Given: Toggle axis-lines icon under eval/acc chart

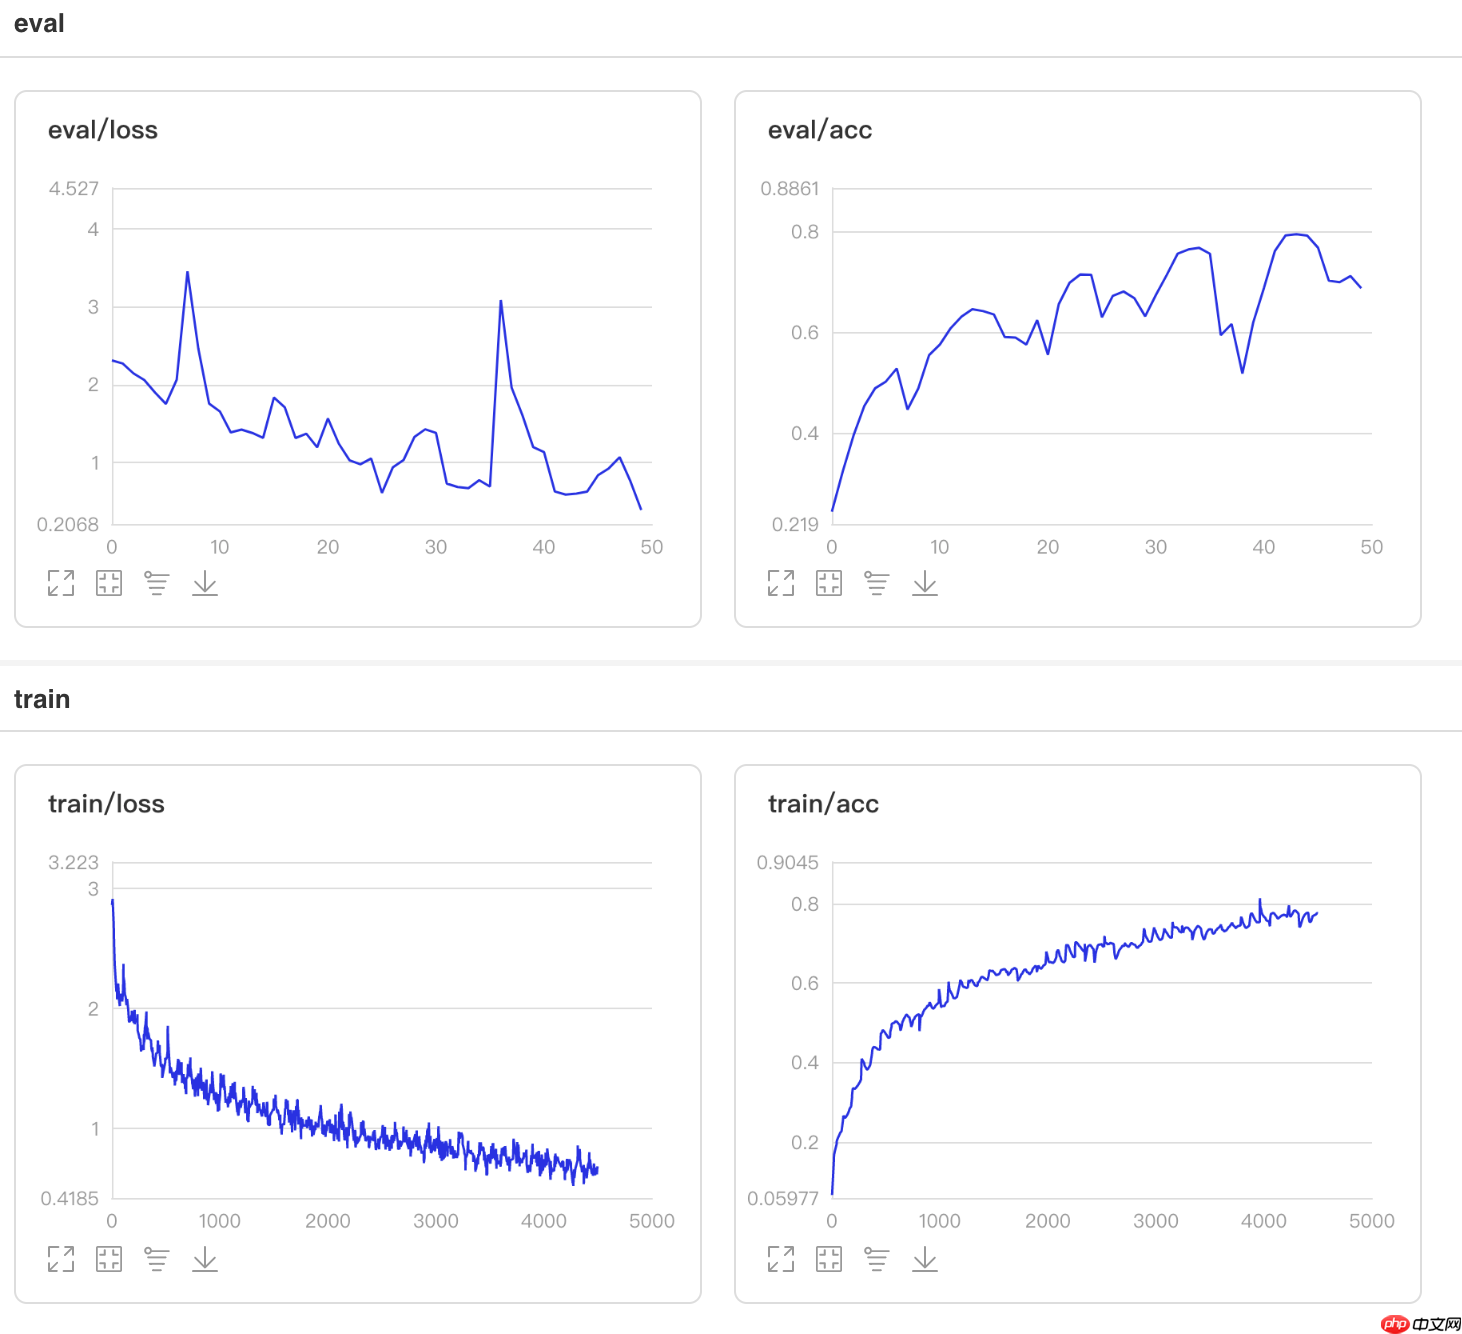Looking at the screenshot, I should tap(877, 583).
